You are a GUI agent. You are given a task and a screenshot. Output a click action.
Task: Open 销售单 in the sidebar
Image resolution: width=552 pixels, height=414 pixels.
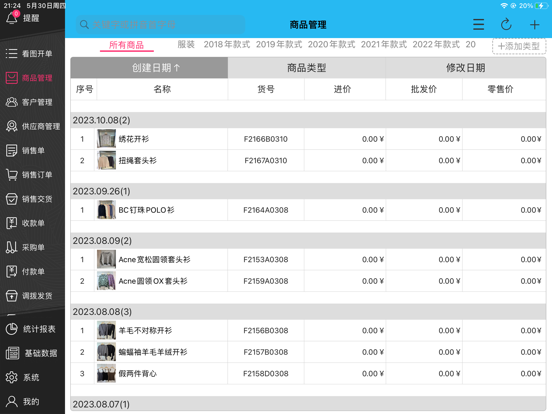tap(25, 150)
